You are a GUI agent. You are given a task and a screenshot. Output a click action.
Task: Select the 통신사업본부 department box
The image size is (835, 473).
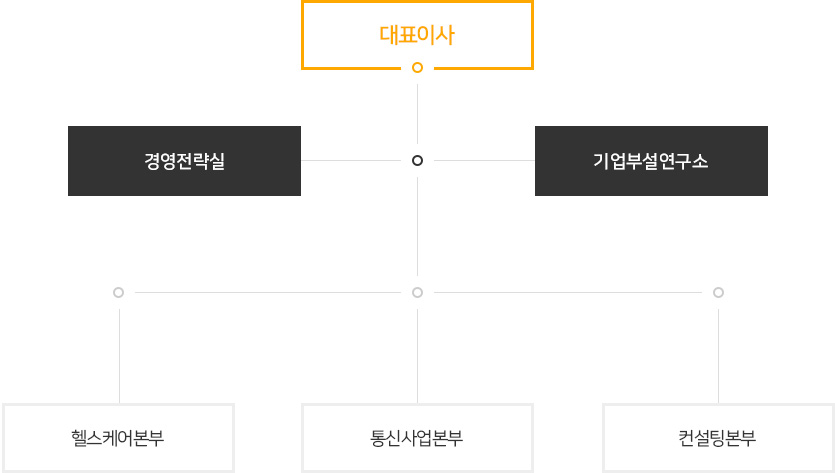[417, 438]
